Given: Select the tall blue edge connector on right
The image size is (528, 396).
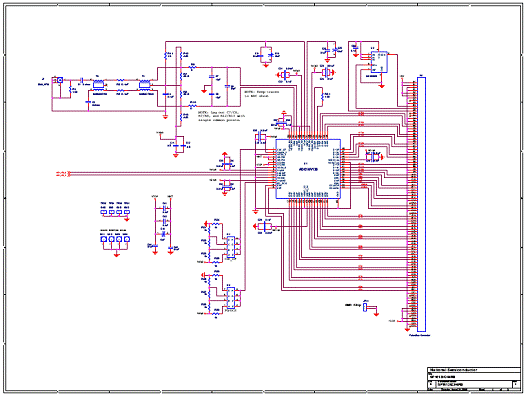Looking at the screenshot, I should tap(421, 204).
